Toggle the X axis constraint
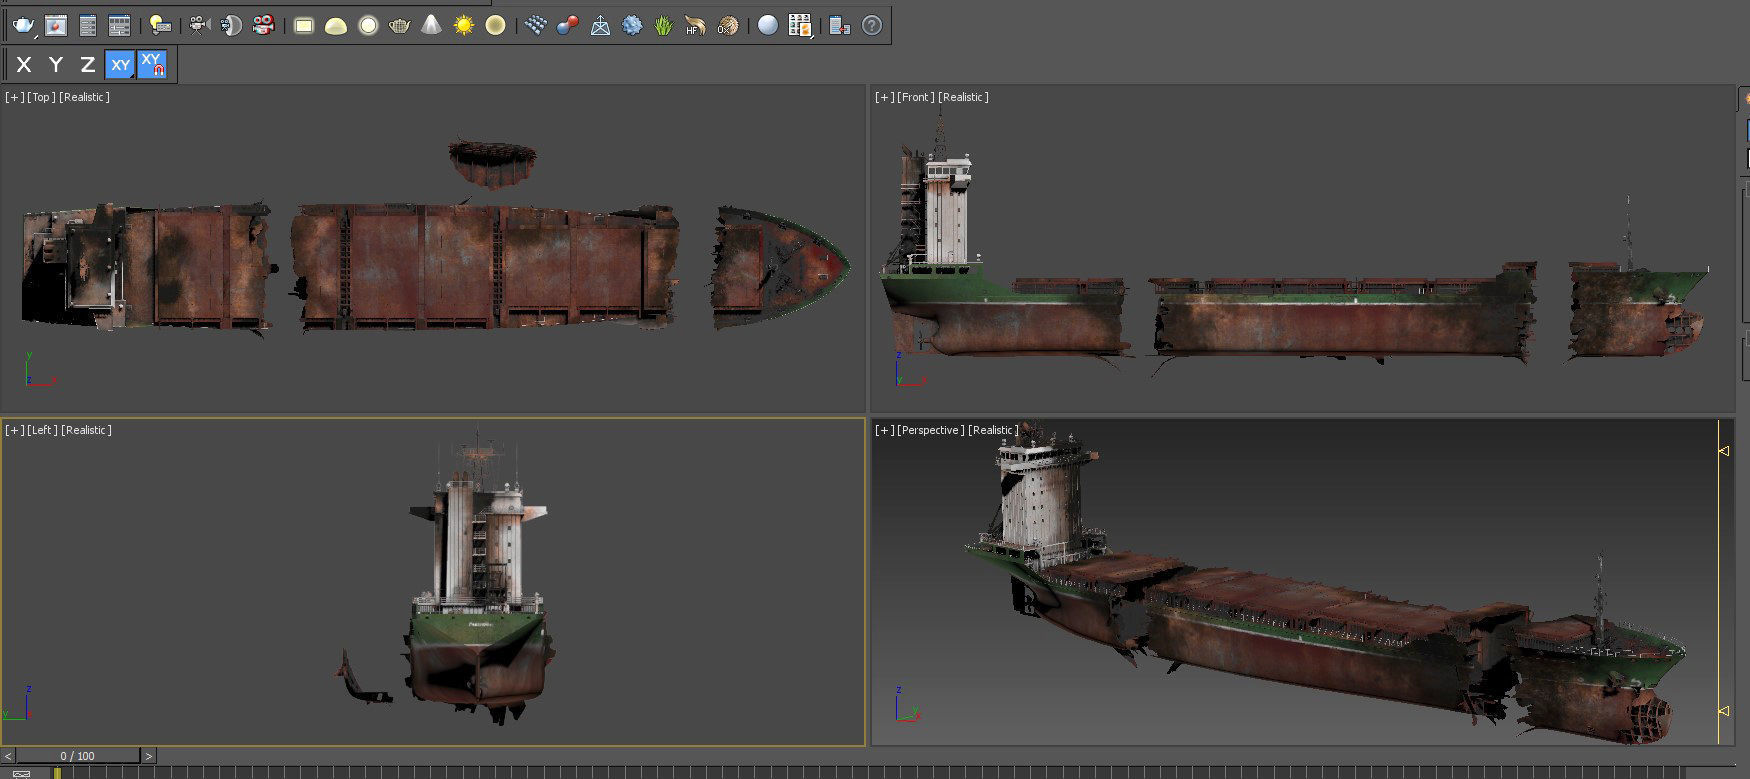 [x=24, y=65]
